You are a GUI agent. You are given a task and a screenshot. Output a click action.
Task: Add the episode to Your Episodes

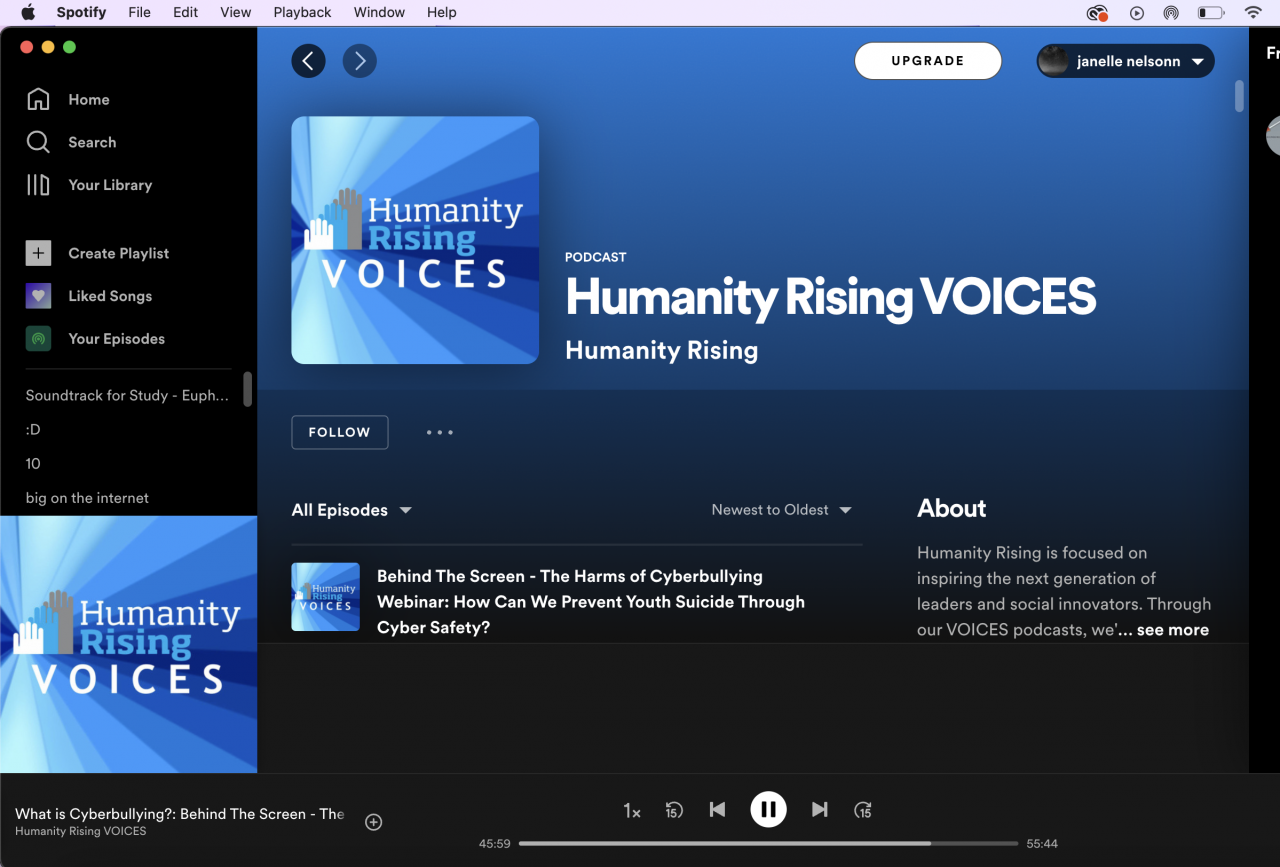(x=374, y=822)
